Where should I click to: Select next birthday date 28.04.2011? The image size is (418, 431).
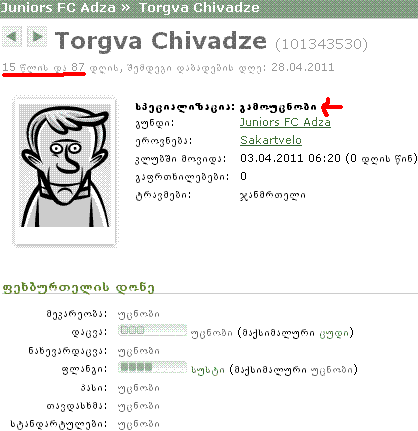pyautogui.click(x=302, y=67)
